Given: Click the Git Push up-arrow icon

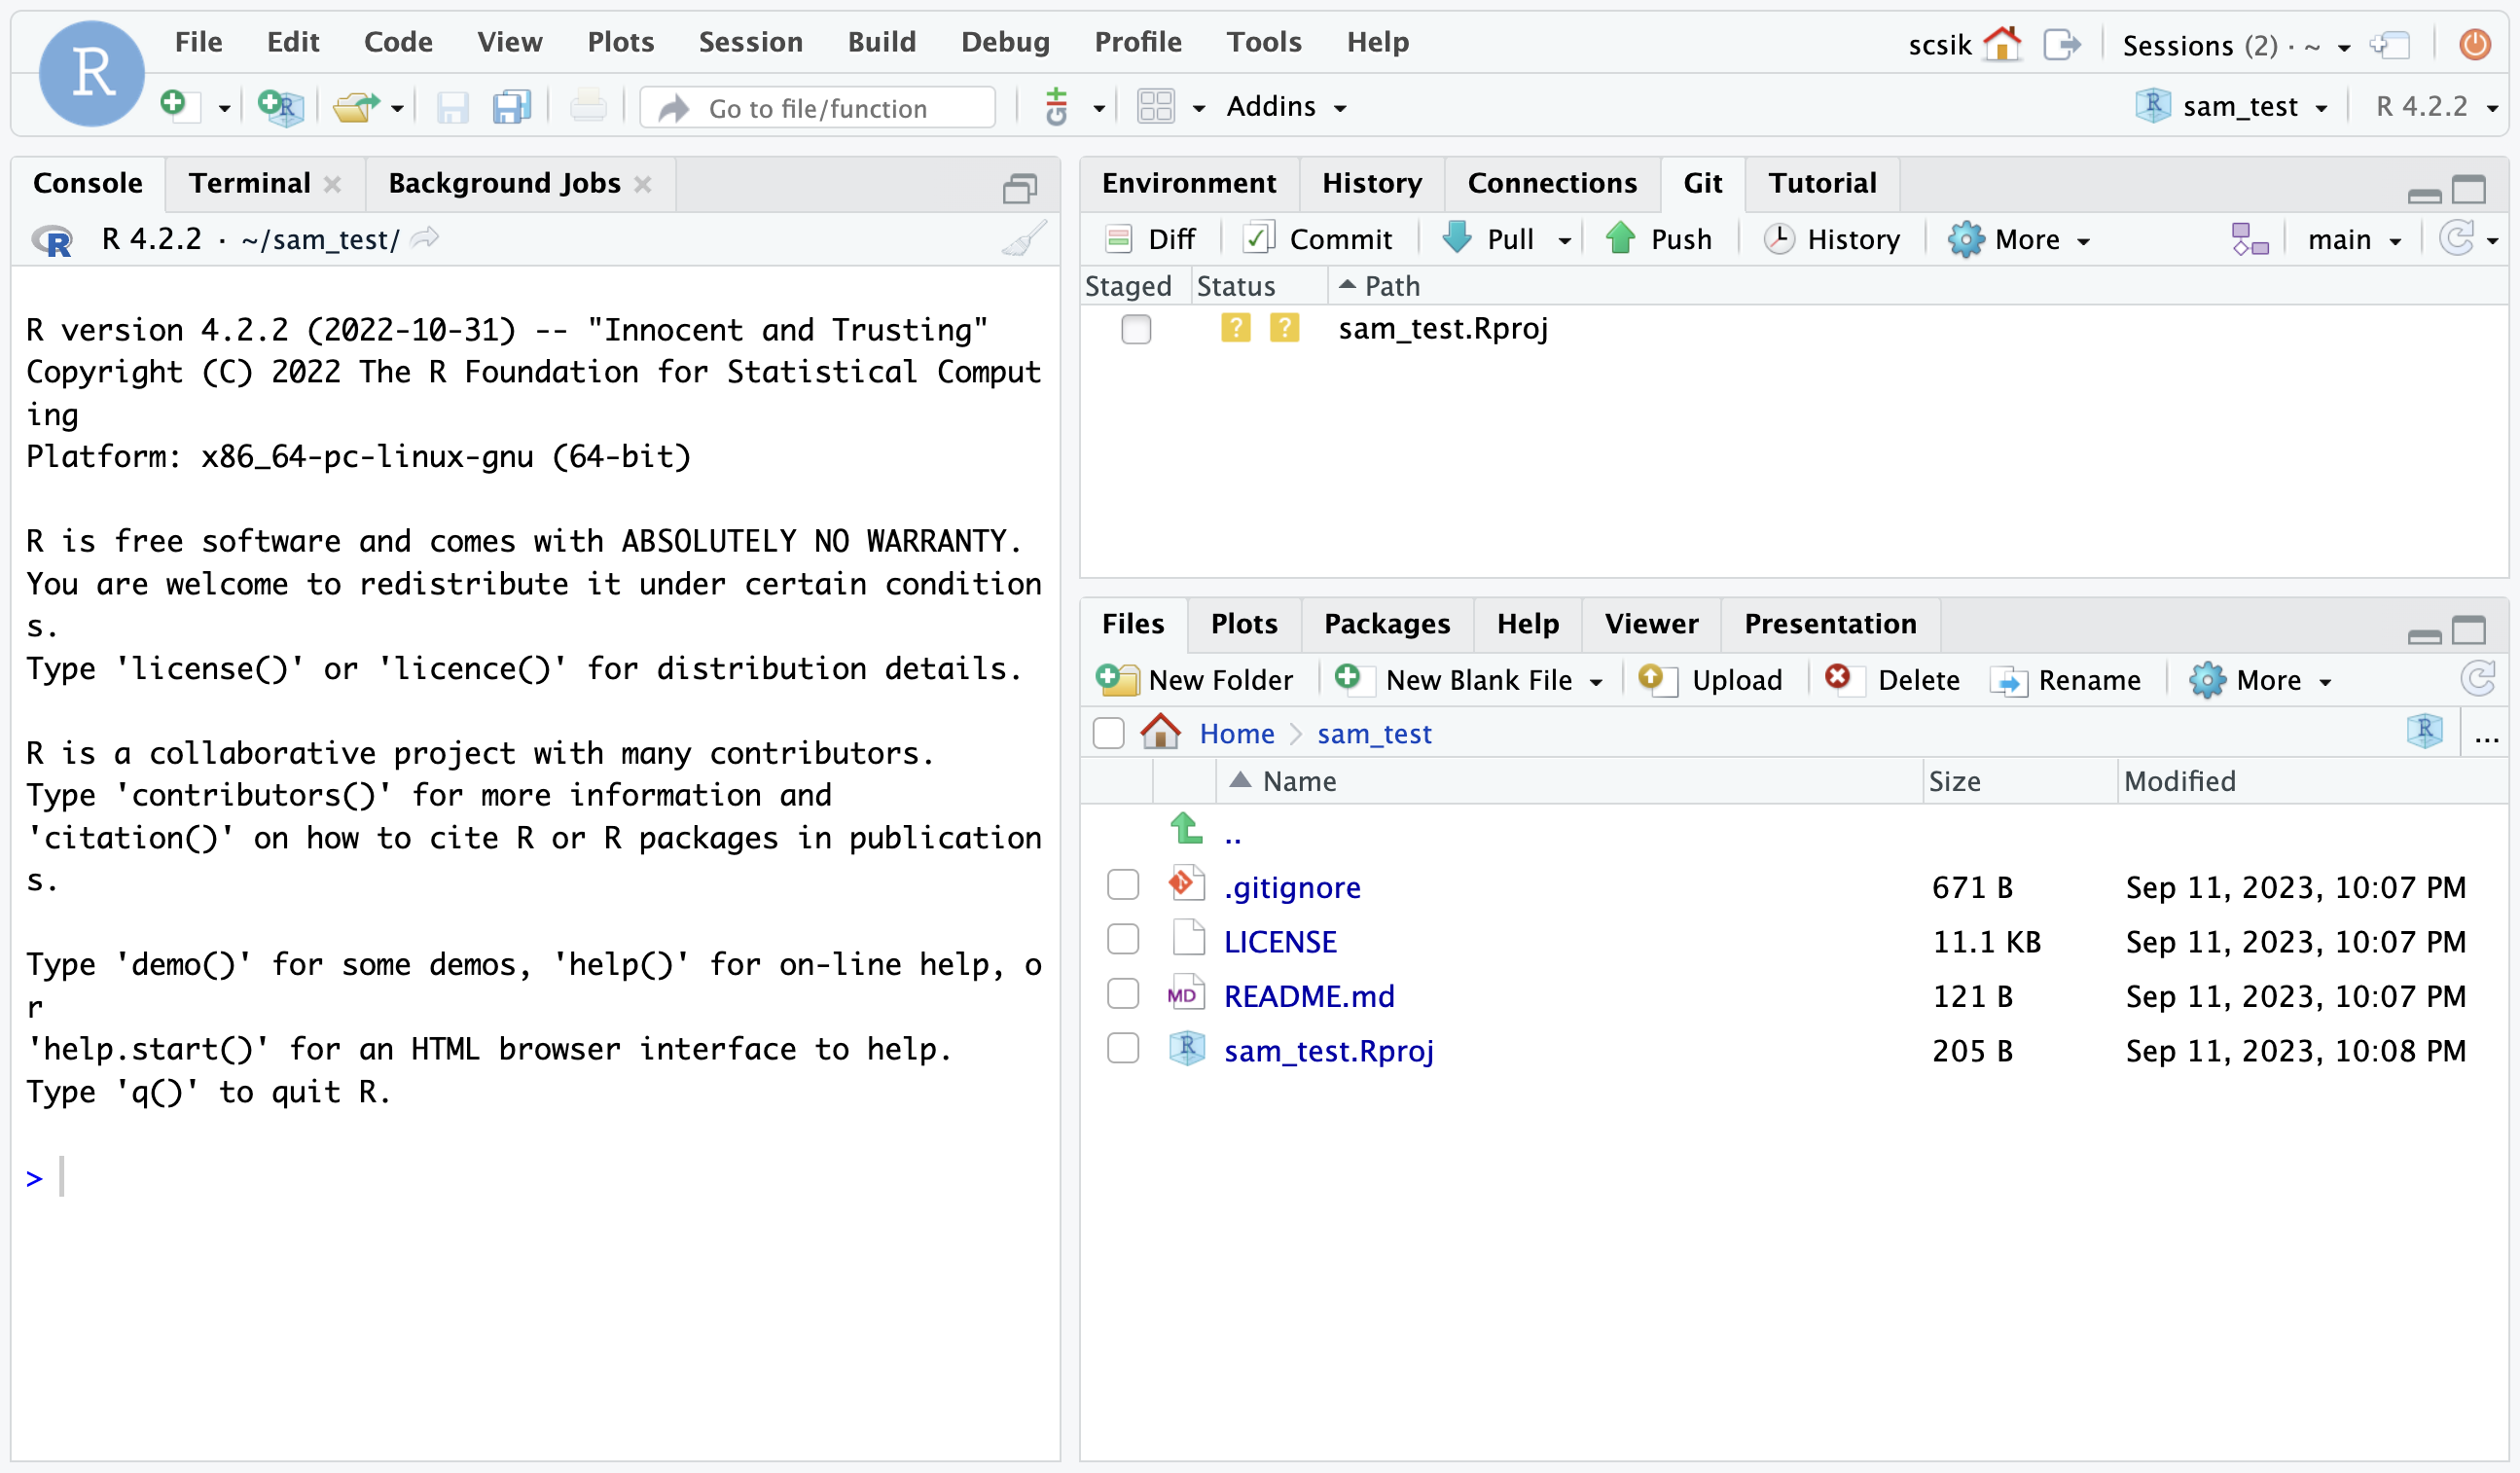Looking at the screenshot, I should click(x=1620, y=238).
